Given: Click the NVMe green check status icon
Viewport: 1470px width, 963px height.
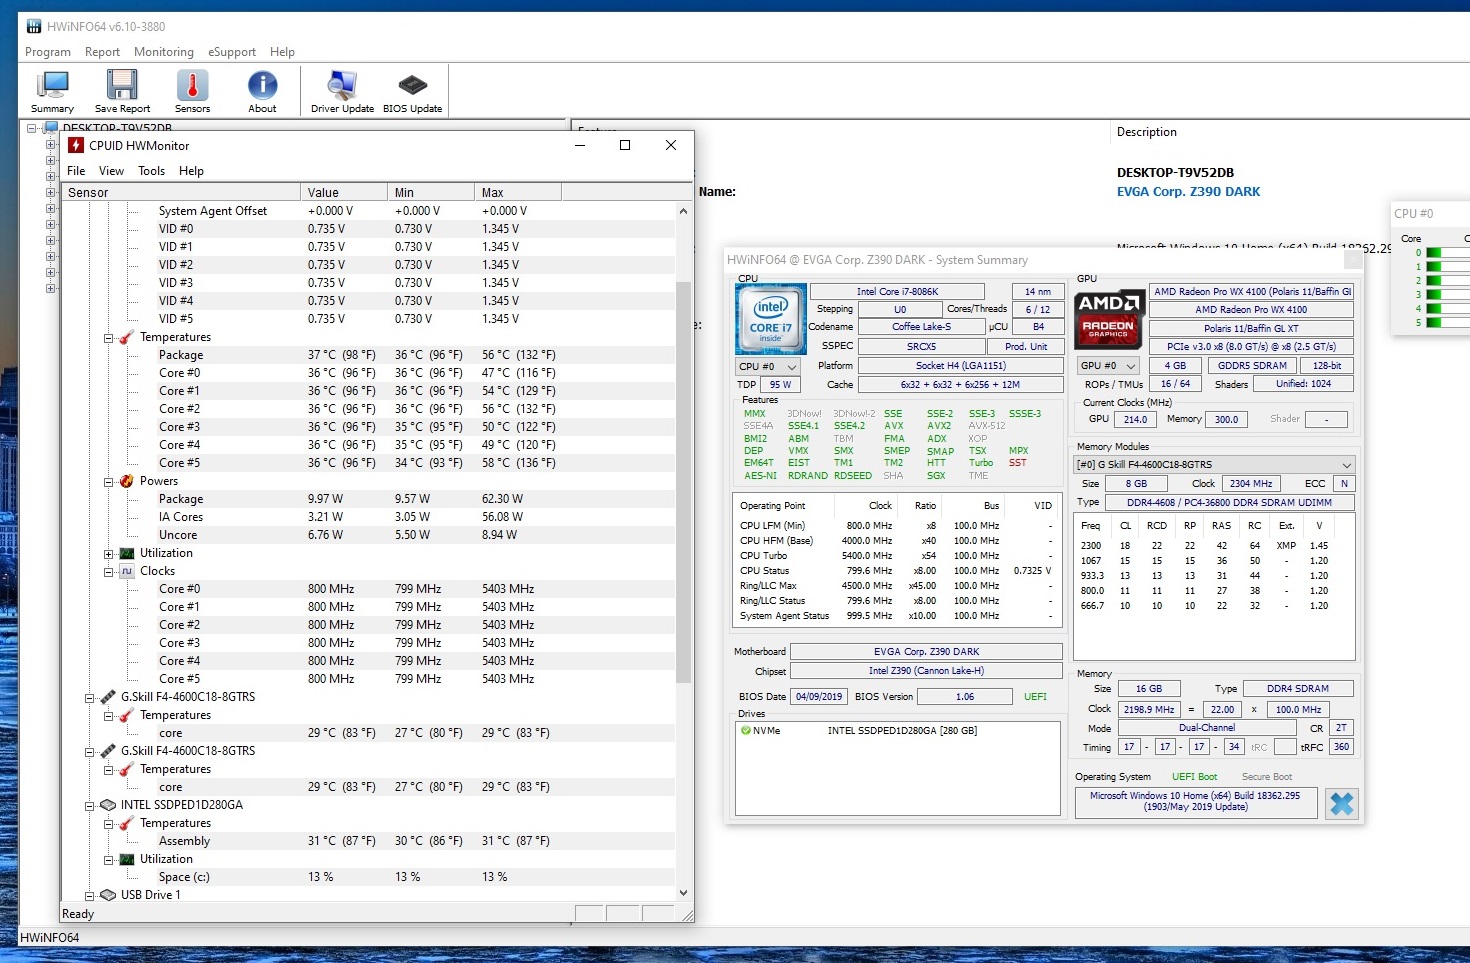Looking at the screenshot, I should tap(745, 731).
